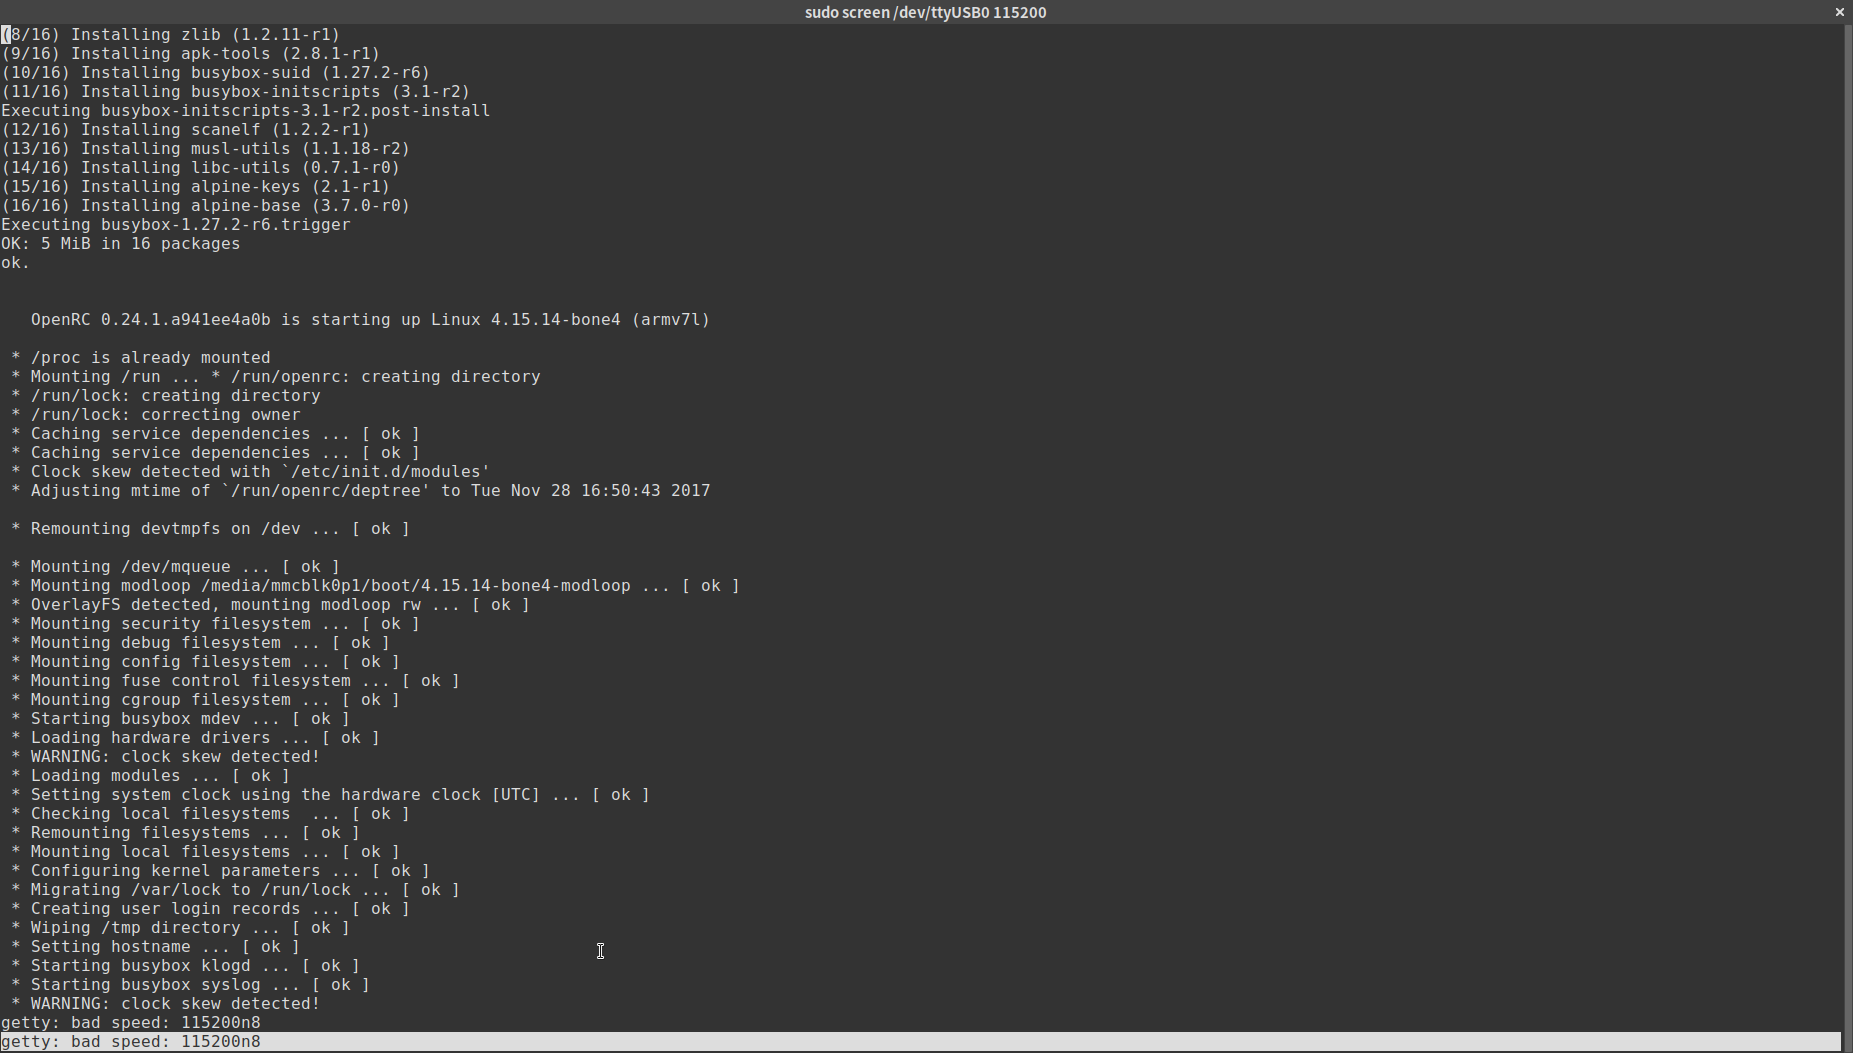Click '/proc is already mounted' line
This screenshot has width=1853, height=1053.
(x=141, y=357)
